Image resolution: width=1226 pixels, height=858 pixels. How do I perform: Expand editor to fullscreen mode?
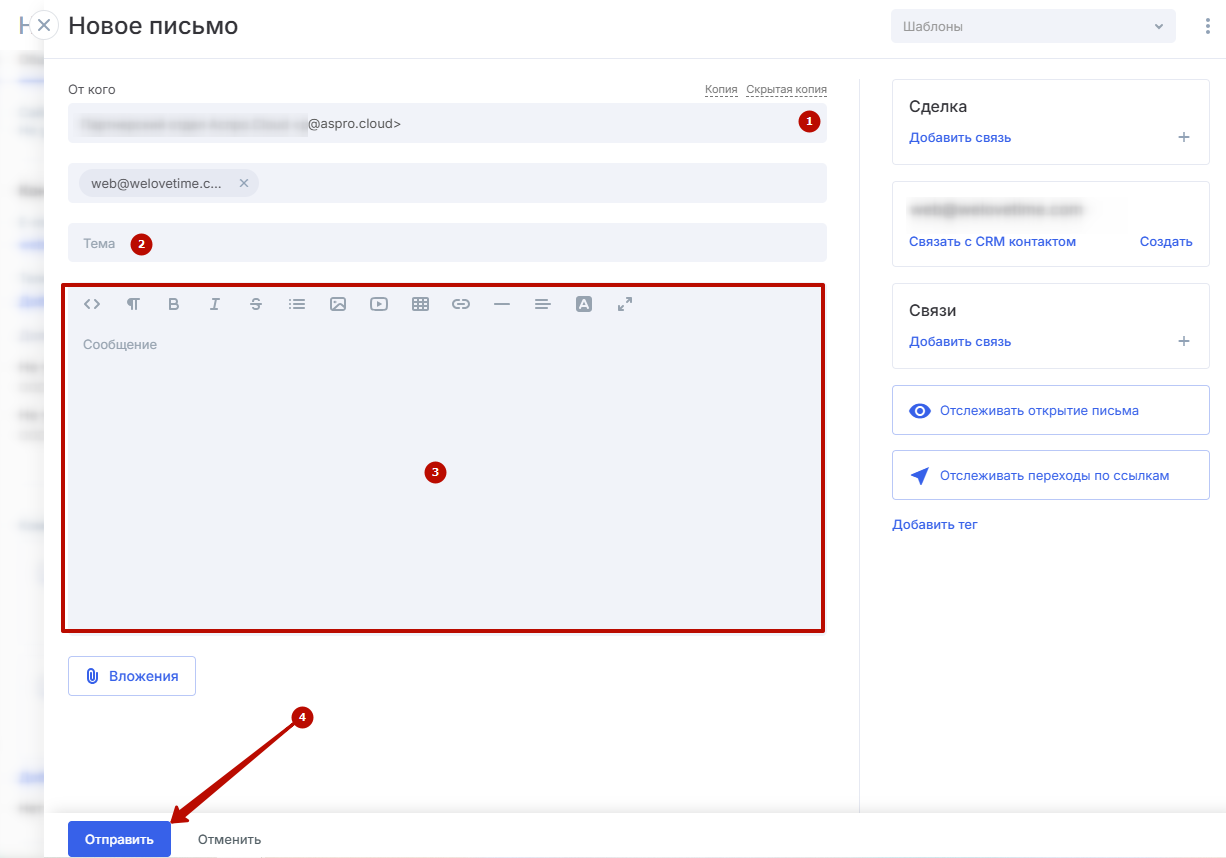point(625,304)
